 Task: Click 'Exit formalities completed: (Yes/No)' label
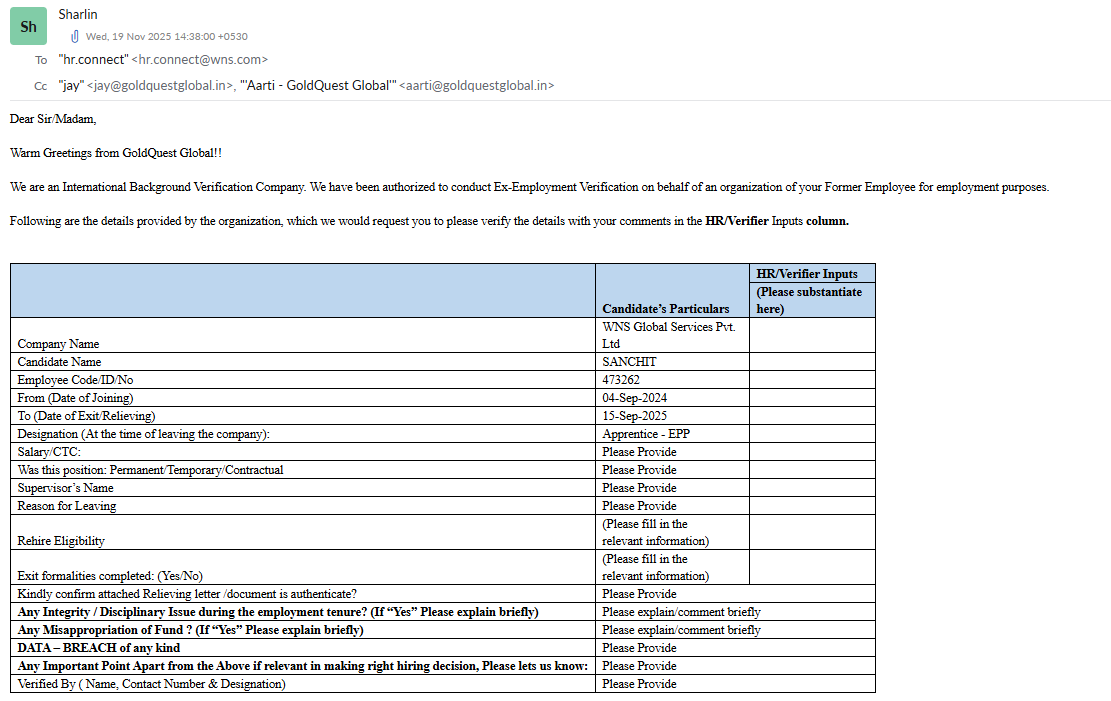pyautogui.click(x=110, y=576)
